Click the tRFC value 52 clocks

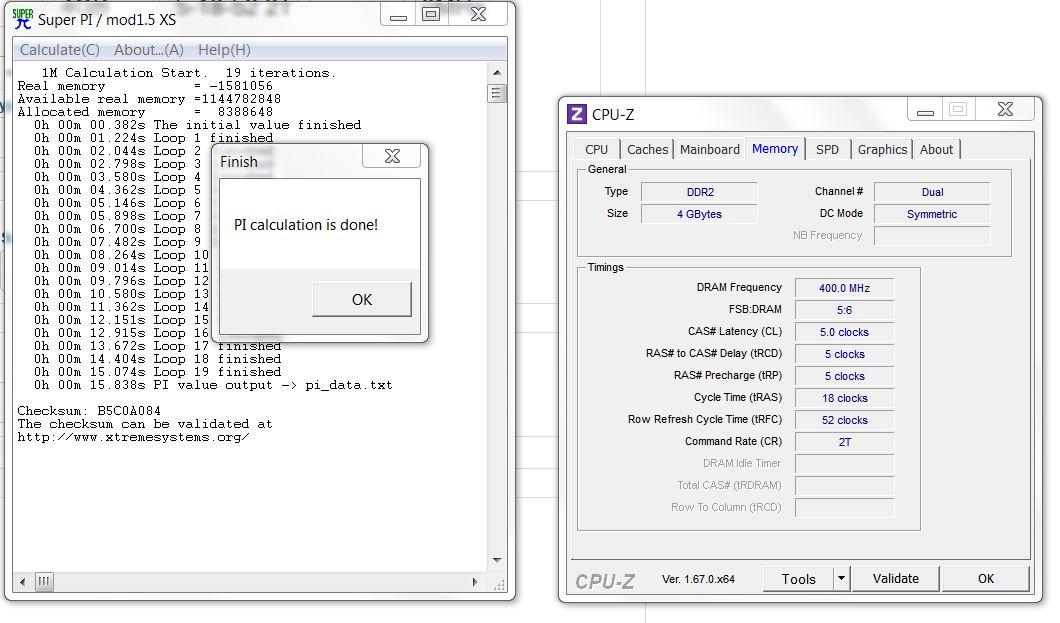tap(844, 420)
